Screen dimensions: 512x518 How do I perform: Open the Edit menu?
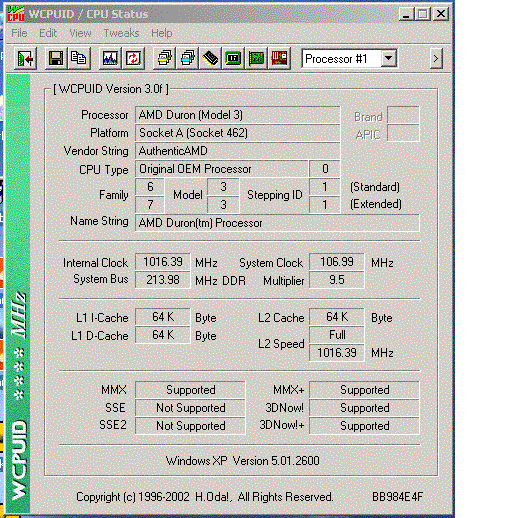[48, 33]
